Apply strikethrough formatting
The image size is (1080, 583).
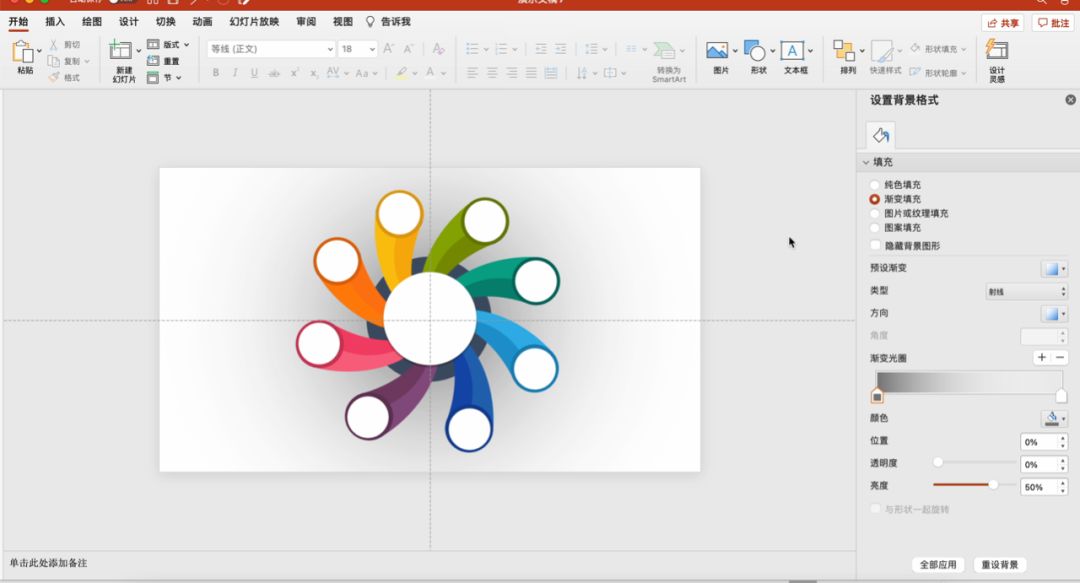[274, 72]
